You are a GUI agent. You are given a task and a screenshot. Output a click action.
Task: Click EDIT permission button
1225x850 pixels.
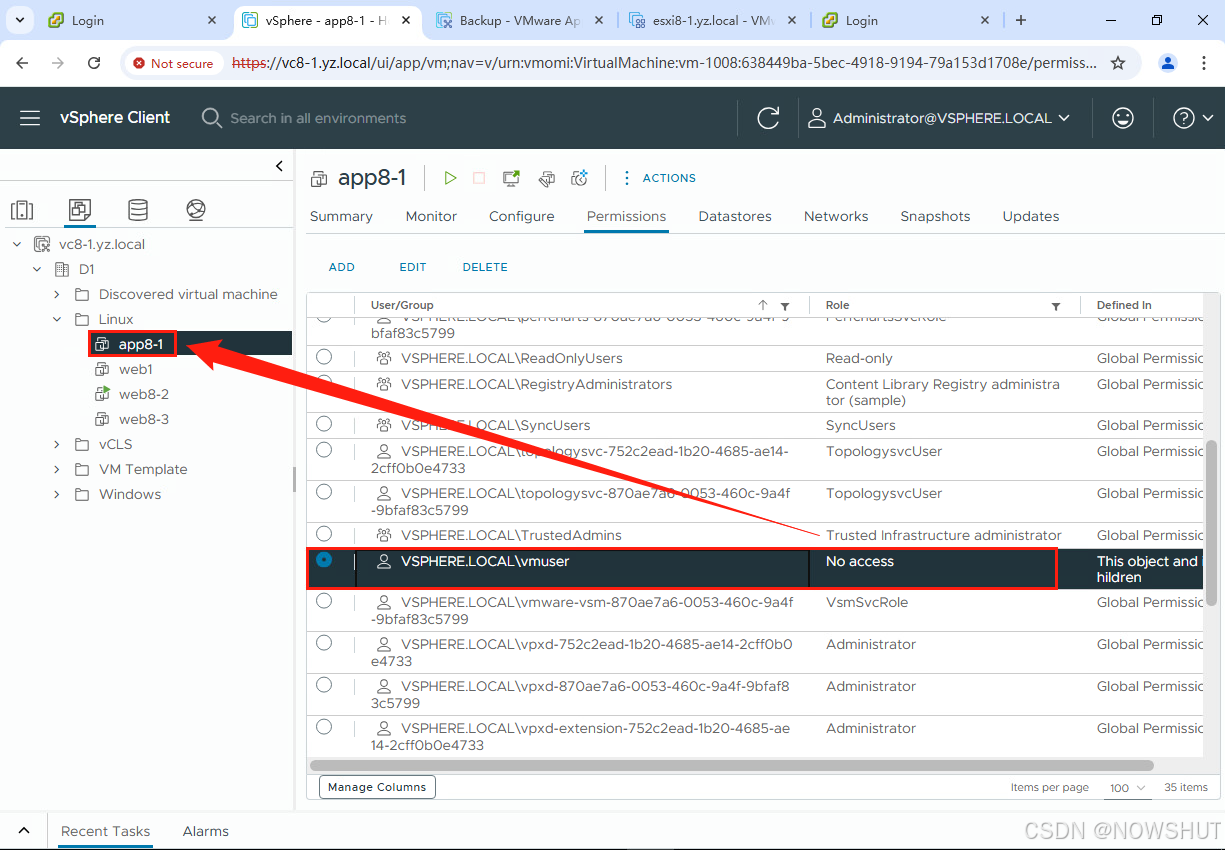coord(413,267)
